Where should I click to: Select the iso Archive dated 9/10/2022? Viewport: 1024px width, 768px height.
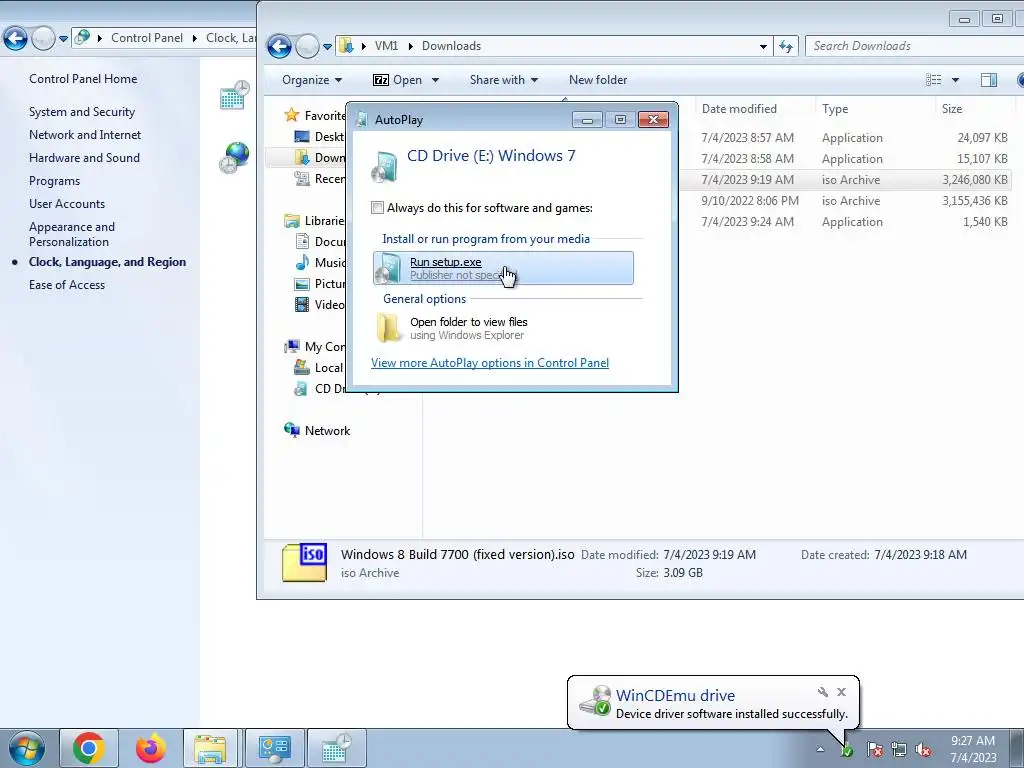tap(847, 200)
